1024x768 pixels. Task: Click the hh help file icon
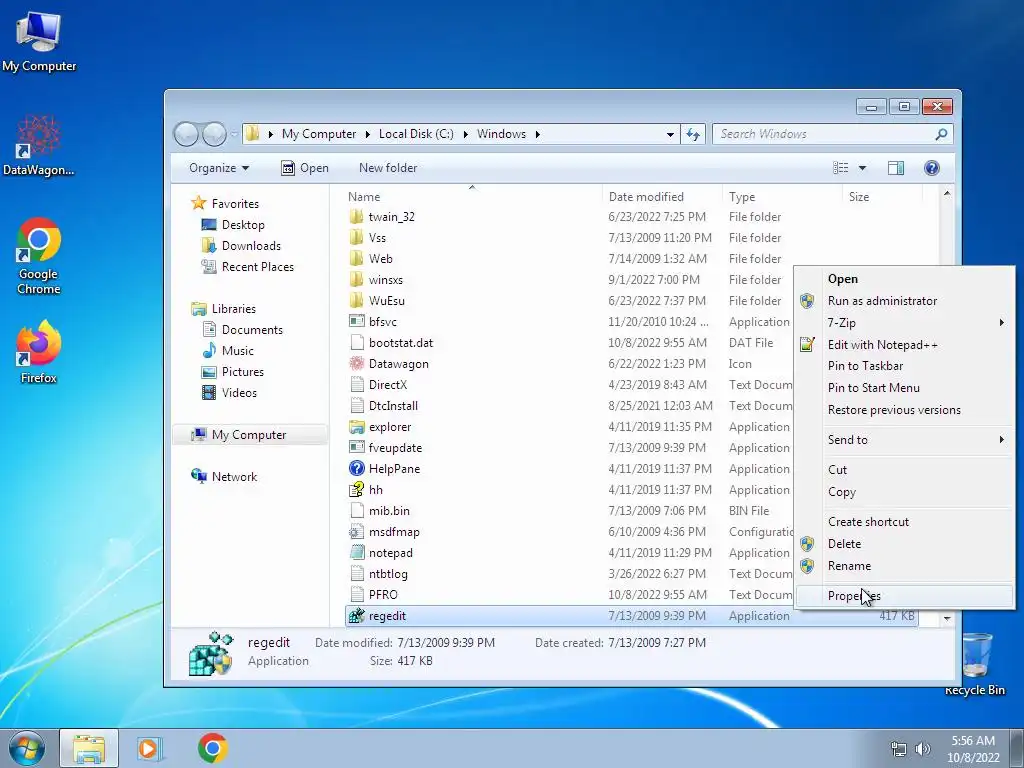(x=357, y=489)
